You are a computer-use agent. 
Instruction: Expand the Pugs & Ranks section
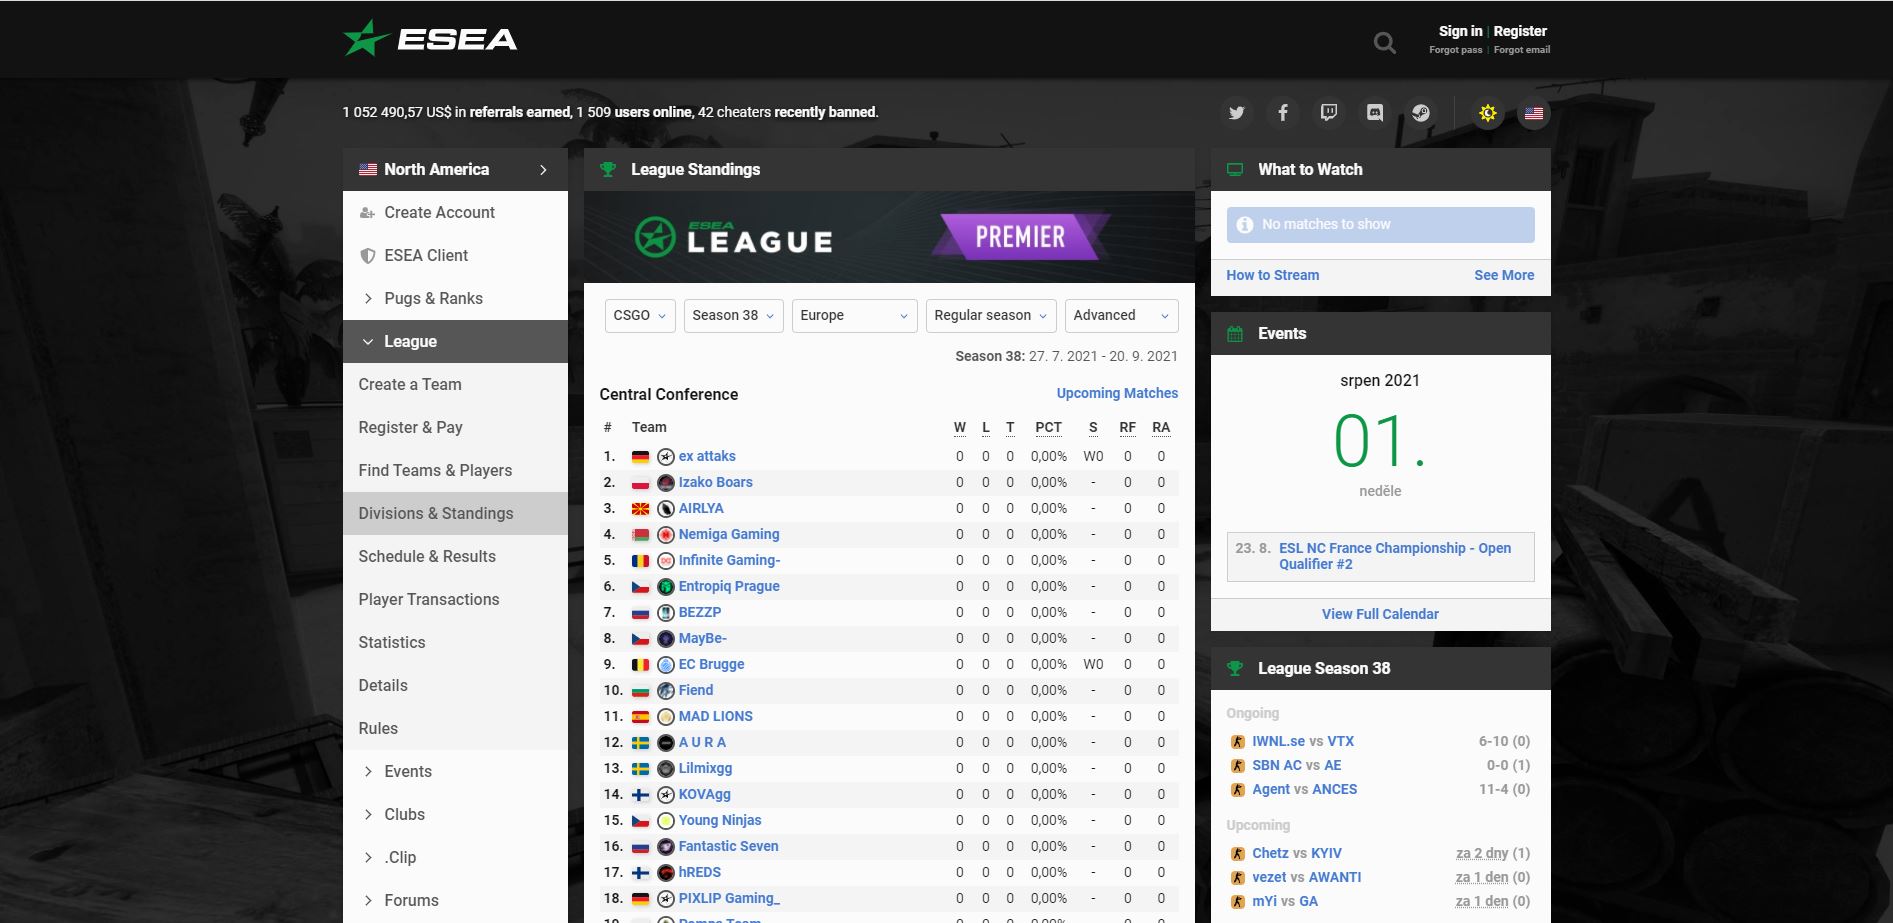pos(455,299)
